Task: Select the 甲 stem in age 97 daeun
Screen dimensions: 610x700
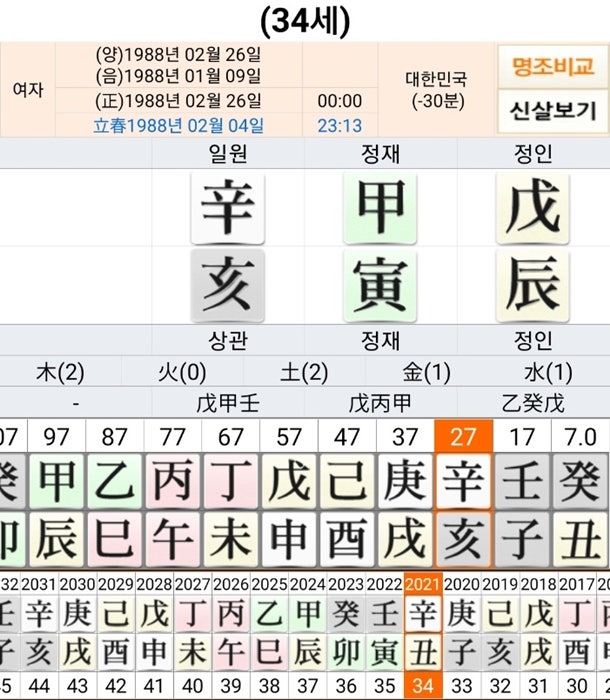Action: pyautogui.click(x=57, y=481)
